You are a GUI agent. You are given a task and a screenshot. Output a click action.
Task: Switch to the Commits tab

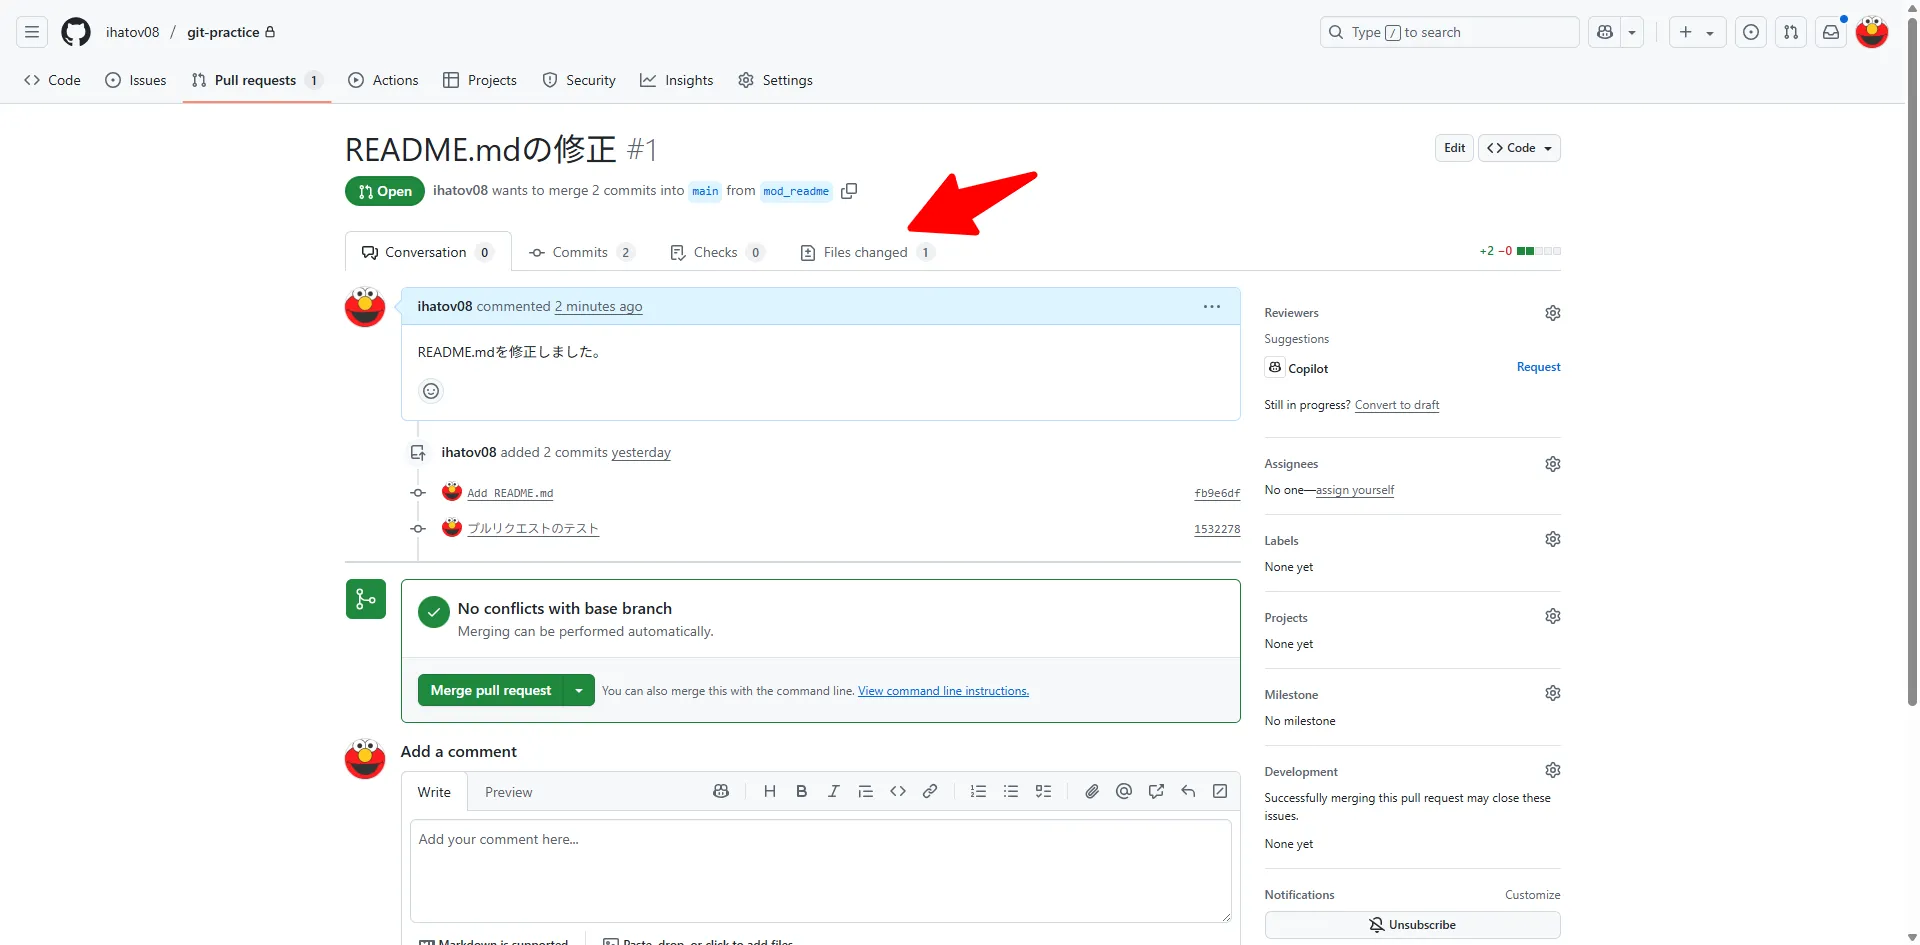point(582,252)
